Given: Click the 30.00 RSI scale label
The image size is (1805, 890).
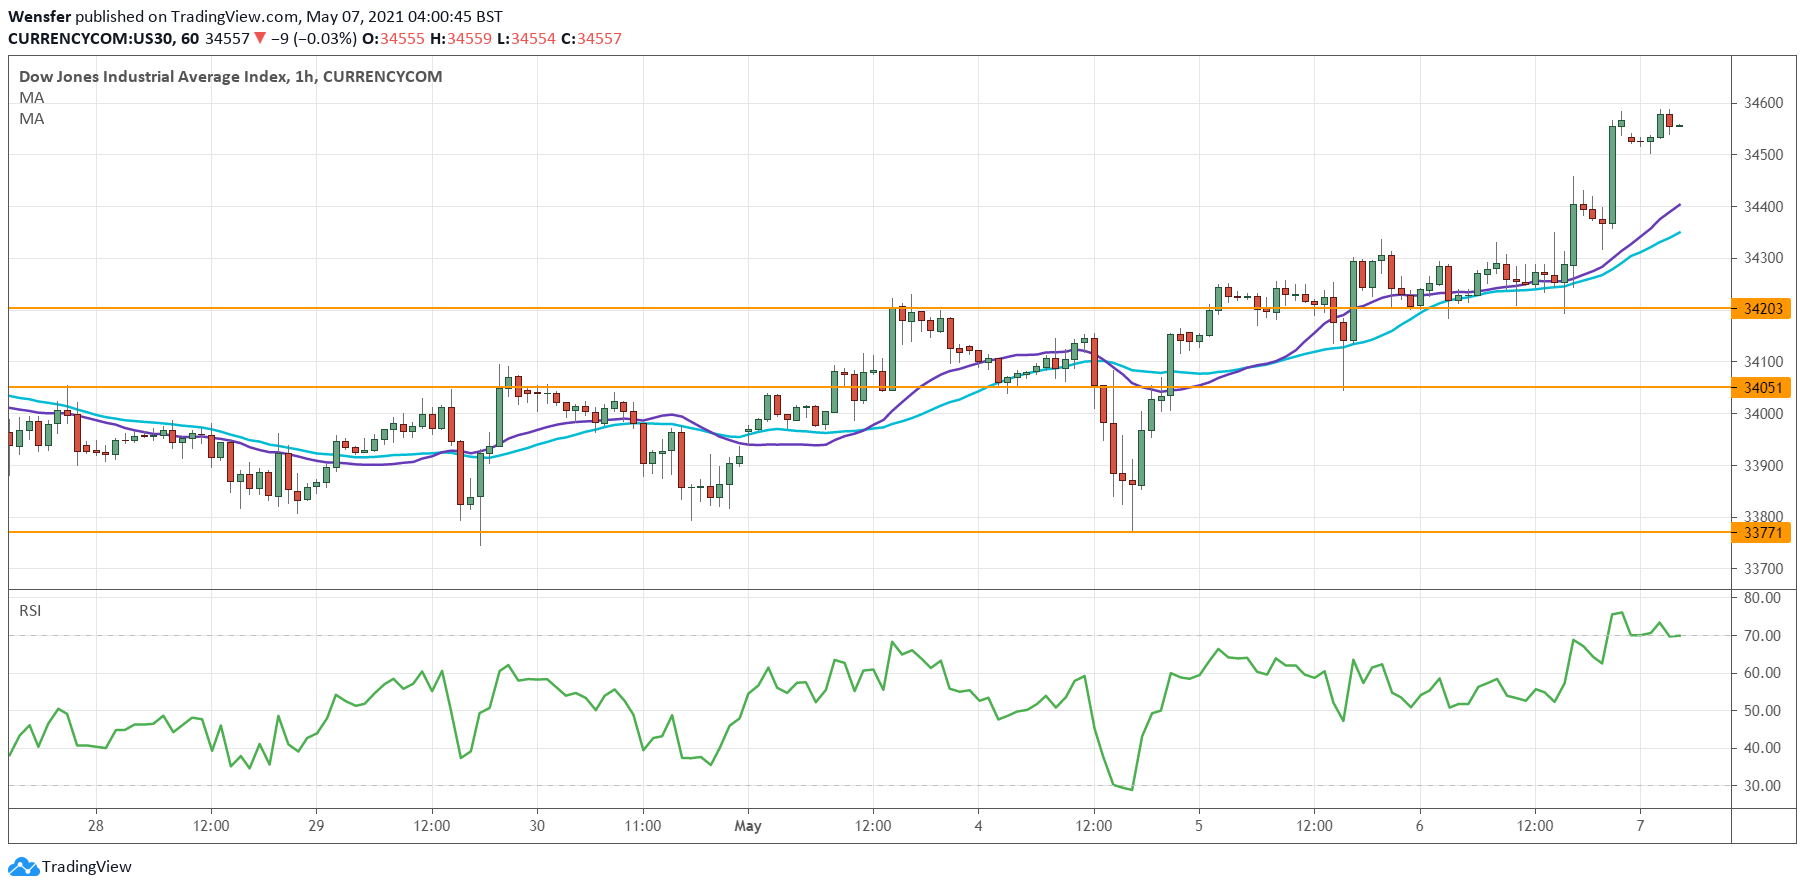Looking at the screenshot, I should pyautogui.click(x=1762, y=786).
